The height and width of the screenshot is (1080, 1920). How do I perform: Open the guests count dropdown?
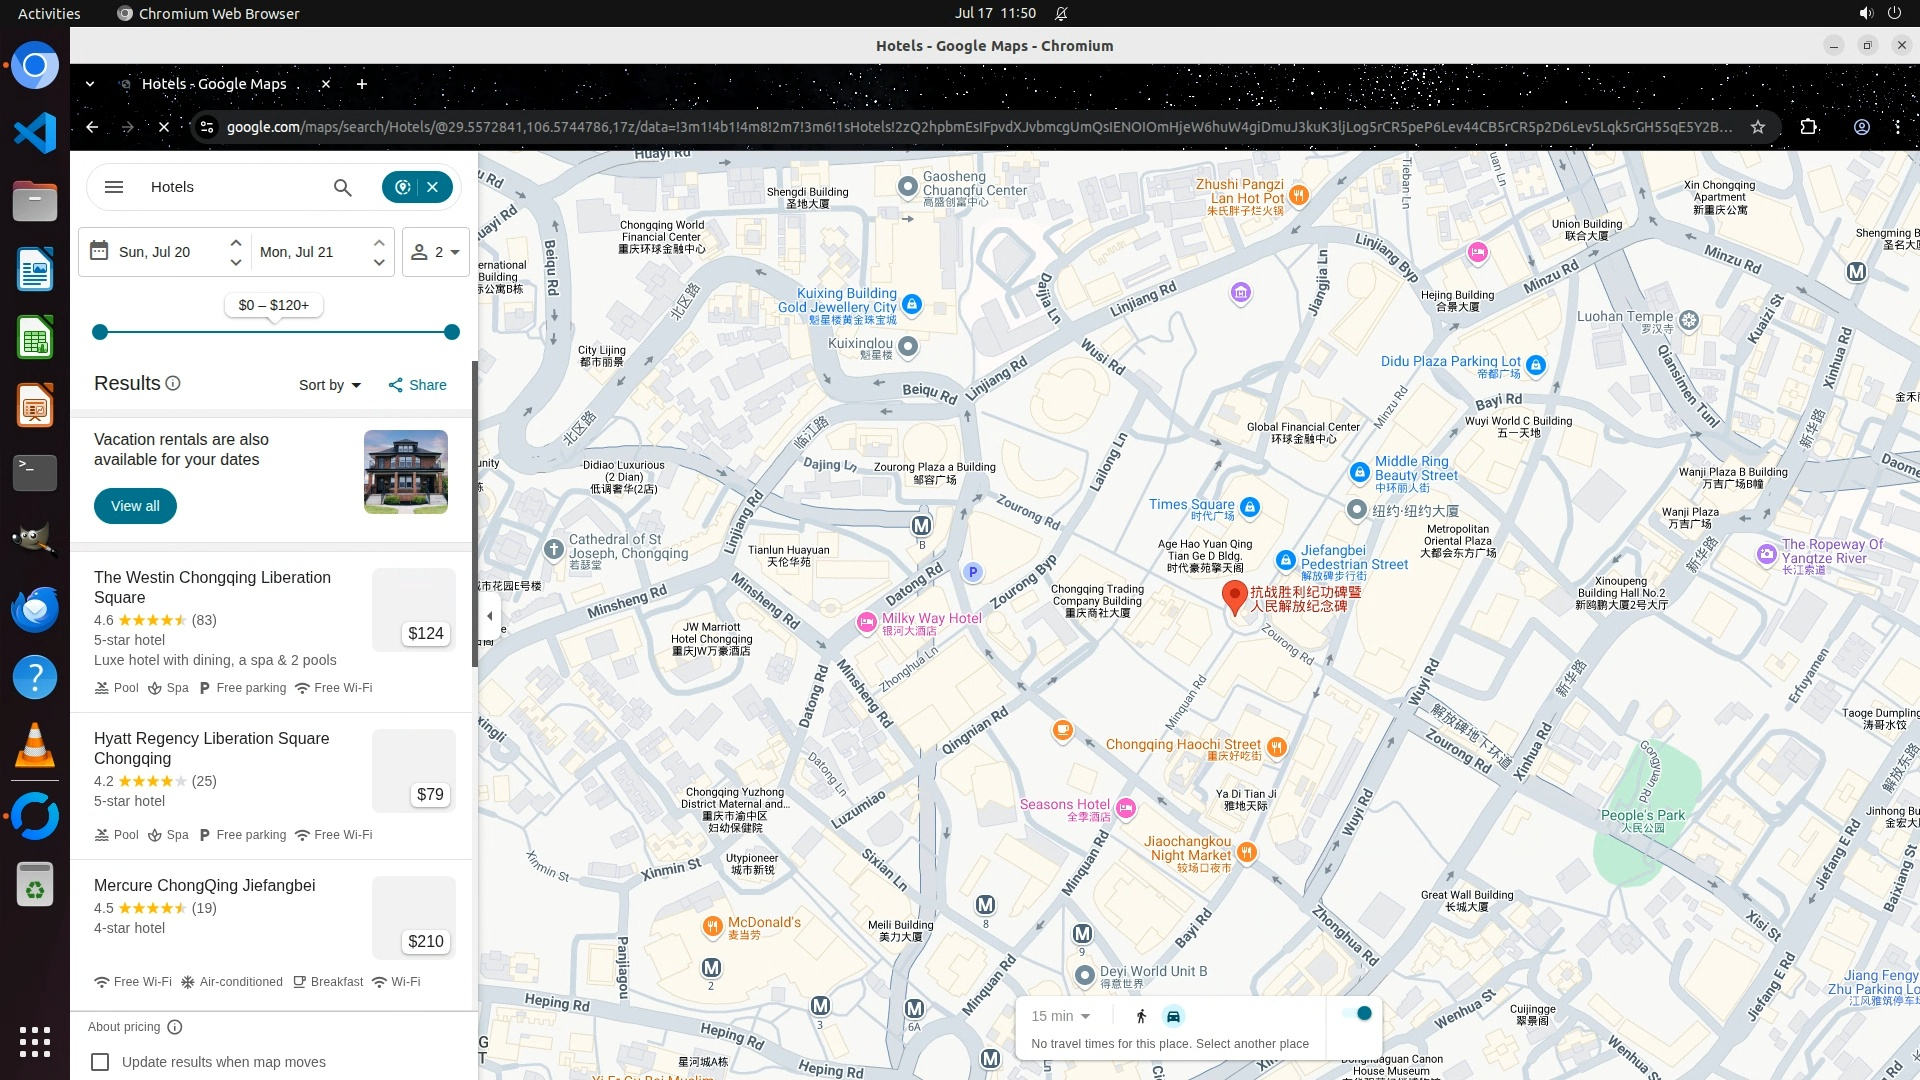(x=436, y=252)
